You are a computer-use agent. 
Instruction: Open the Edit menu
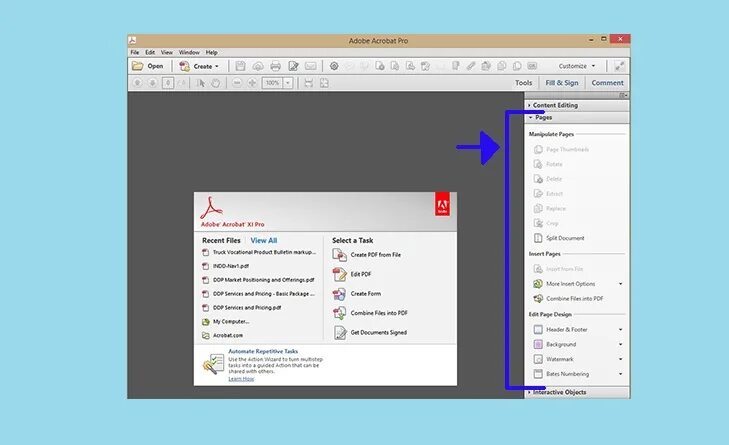[x=150, y=53]
